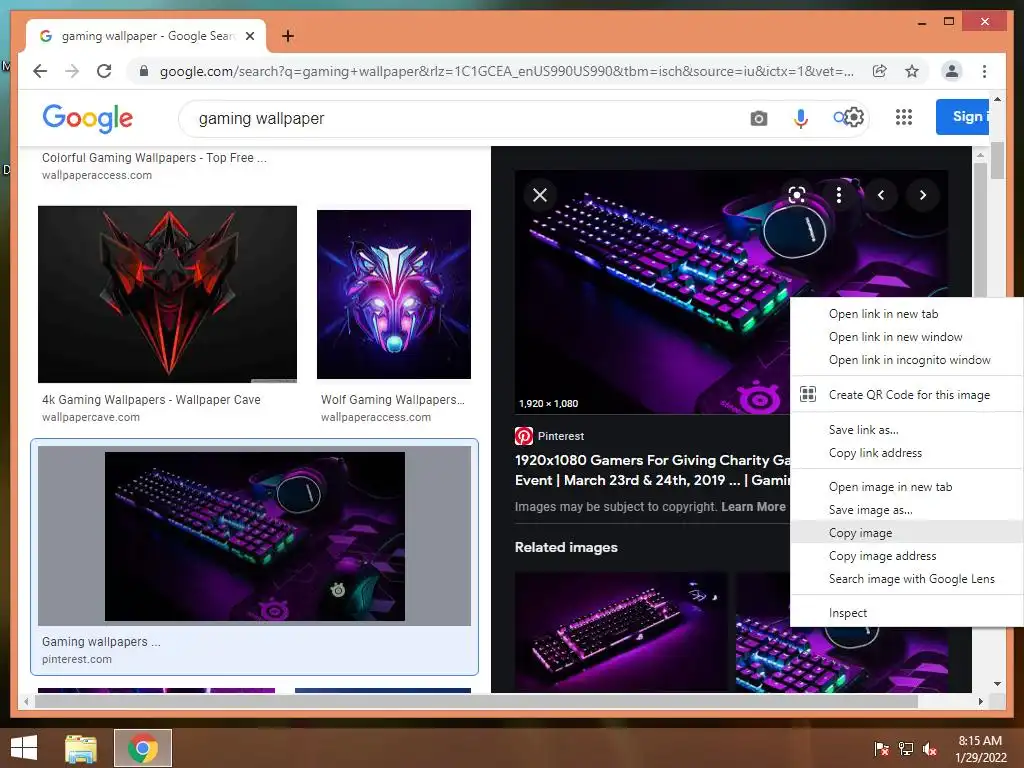This screenshot has width=1024, height=768.
Task: Click the preview panel scrollbar thumb
Action: (x=980, y=229)
